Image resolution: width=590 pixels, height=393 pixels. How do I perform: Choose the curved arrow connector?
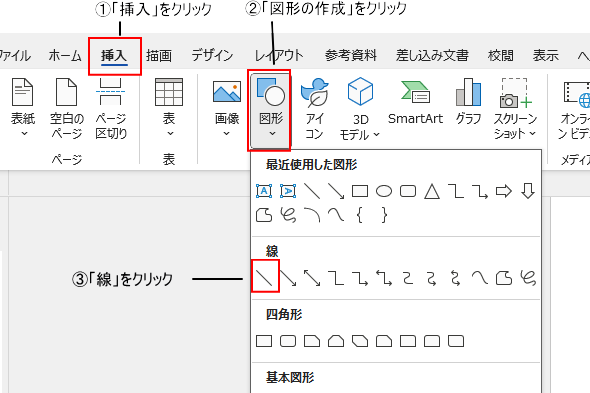(x=432, y=278)
